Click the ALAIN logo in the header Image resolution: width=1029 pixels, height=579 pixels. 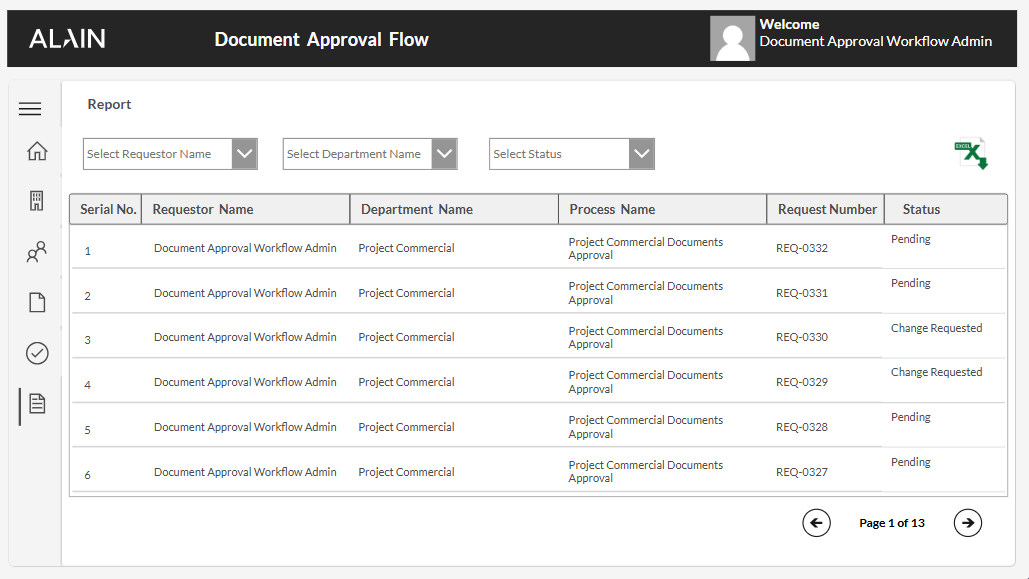tap(66, 38)
